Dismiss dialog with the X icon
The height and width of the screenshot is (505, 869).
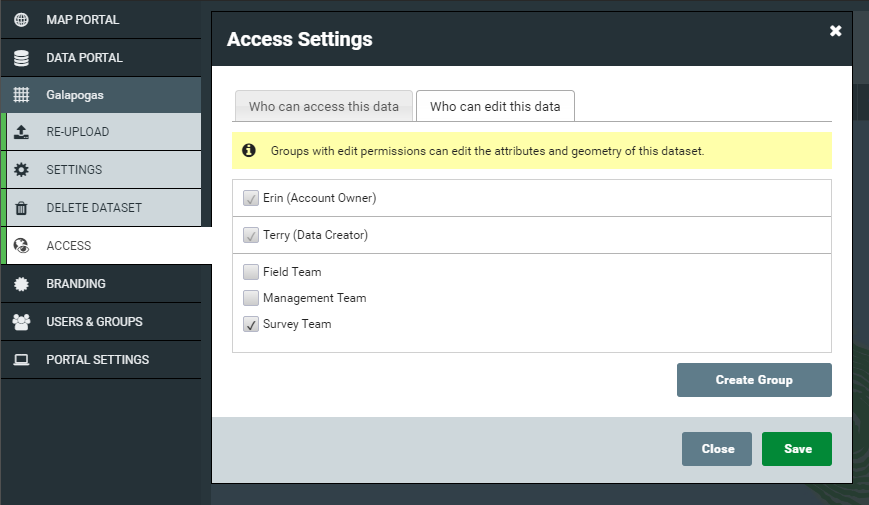click(835, 30)
